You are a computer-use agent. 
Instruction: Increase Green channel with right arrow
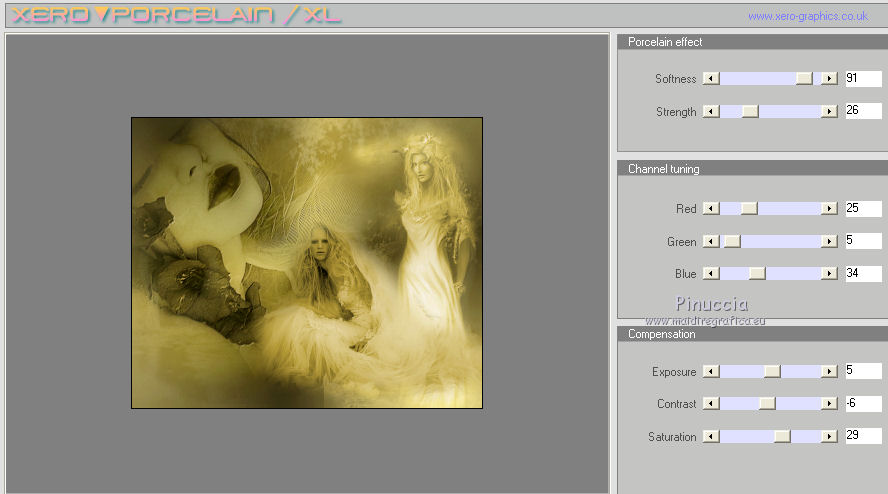click(829, 241)
